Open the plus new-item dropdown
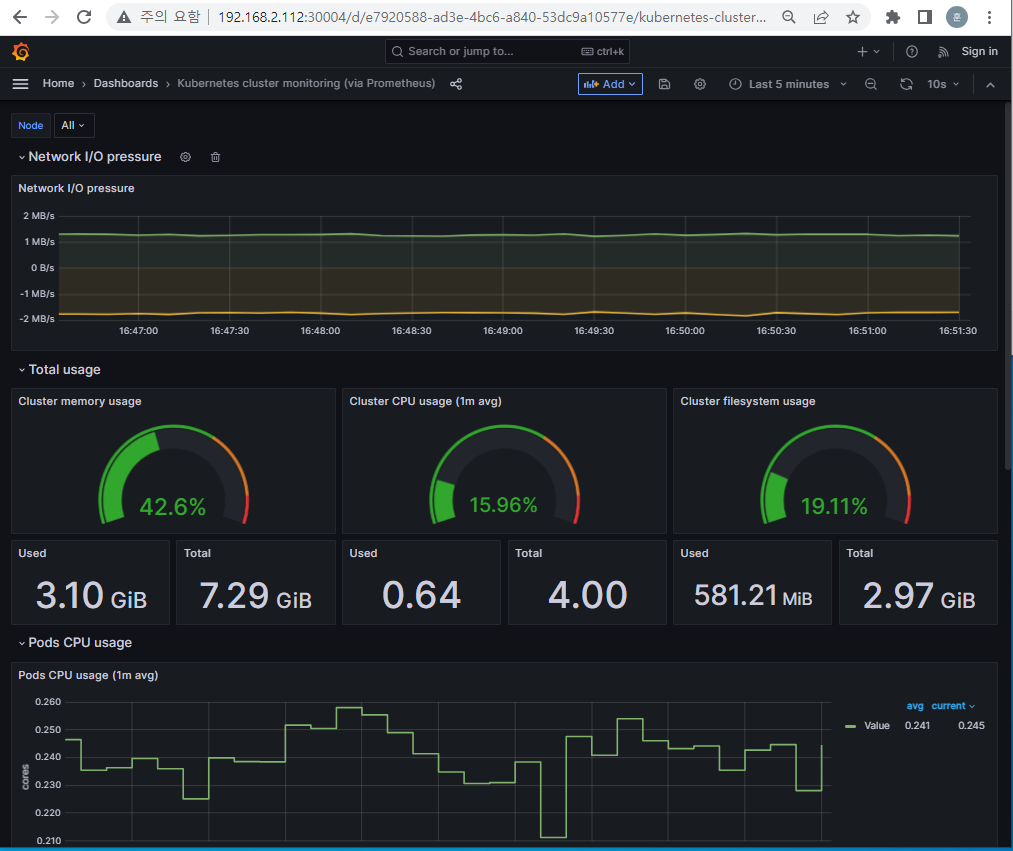 pos(868,52)
